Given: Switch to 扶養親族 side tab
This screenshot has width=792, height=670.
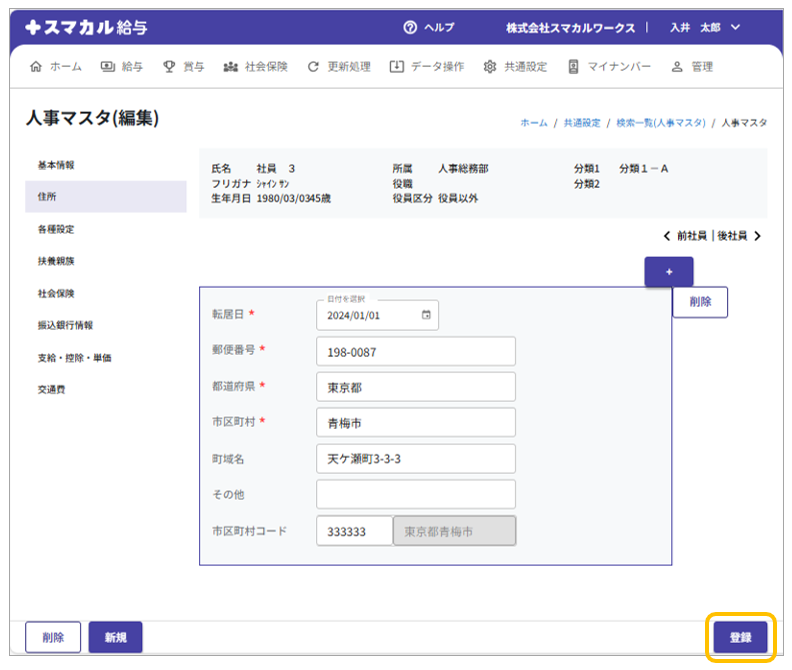Looking at the screenshot, I should [56, 261].
